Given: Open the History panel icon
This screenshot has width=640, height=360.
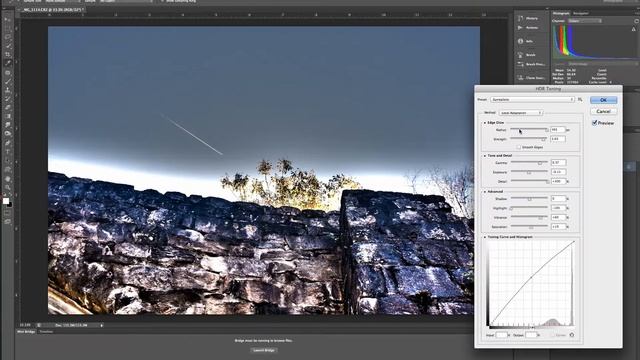Looking at the screenshot, I should click(520, 18).
